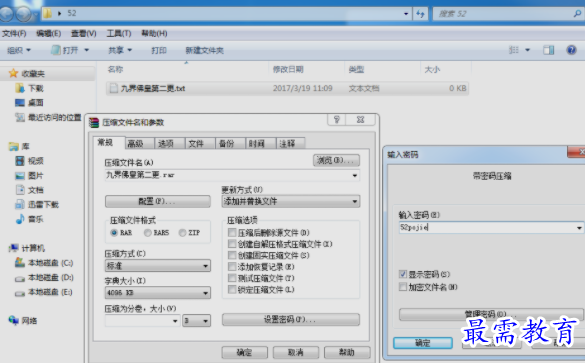Switch to 备份 tab
Viewport: 585px width, 363px height.
(231, 144)
